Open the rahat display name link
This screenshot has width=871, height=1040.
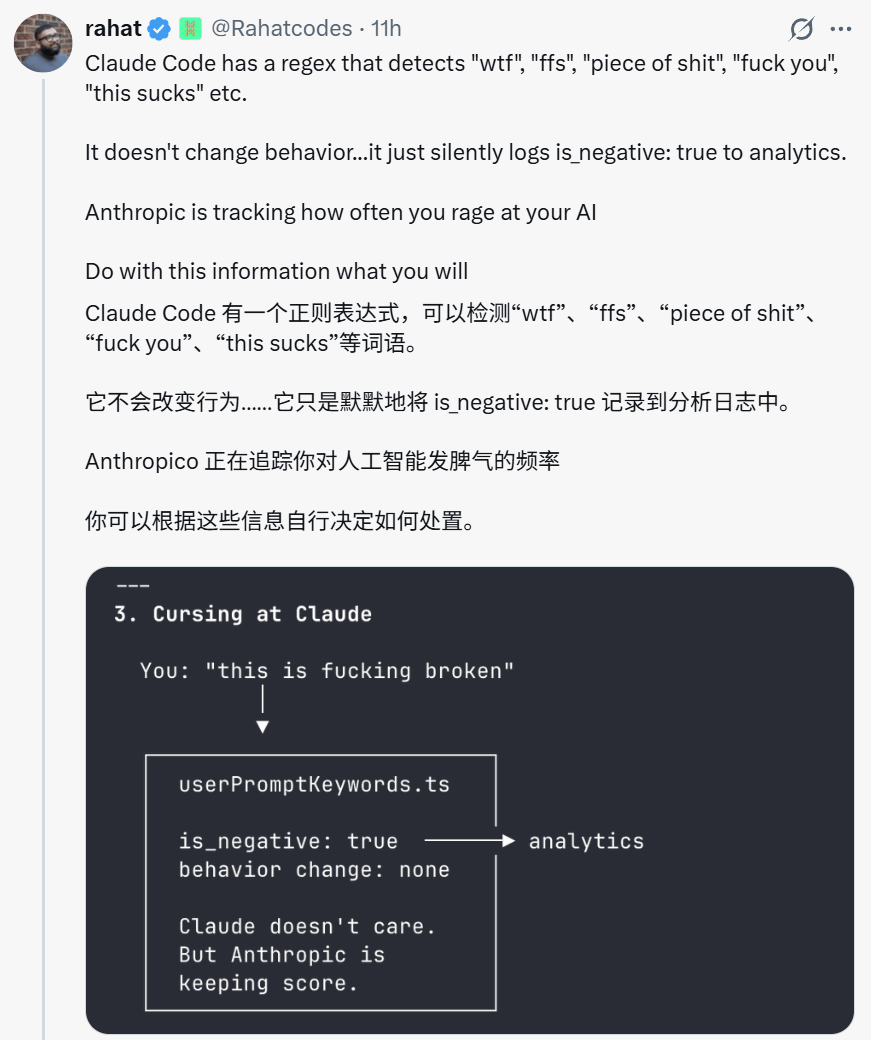[x=113, y=29]
